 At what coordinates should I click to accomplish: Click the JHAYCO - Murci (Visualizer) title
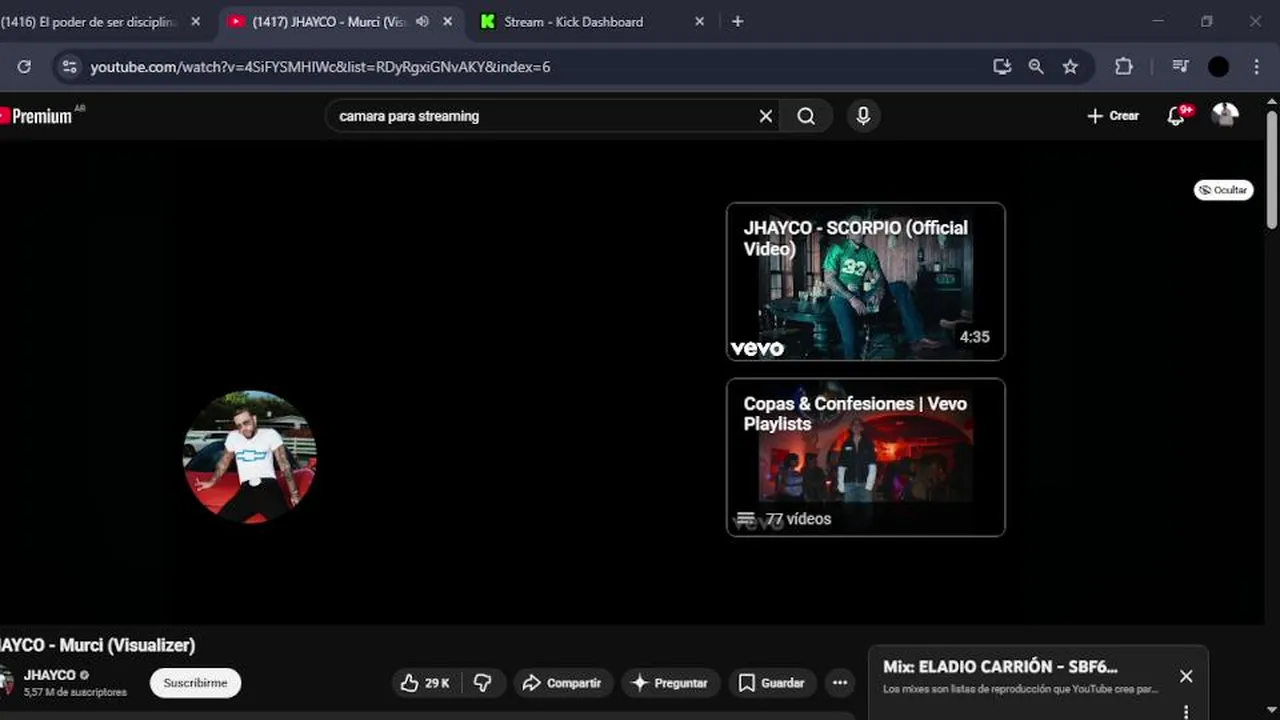coord(98,645)
